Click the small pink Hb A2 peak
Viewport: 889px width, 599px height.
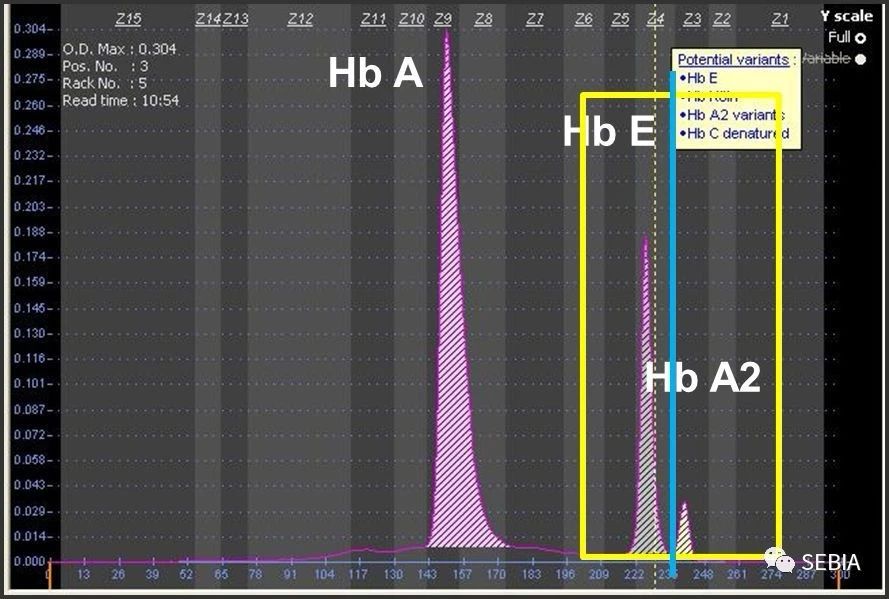pyautogui.click(x=685, y=530)
